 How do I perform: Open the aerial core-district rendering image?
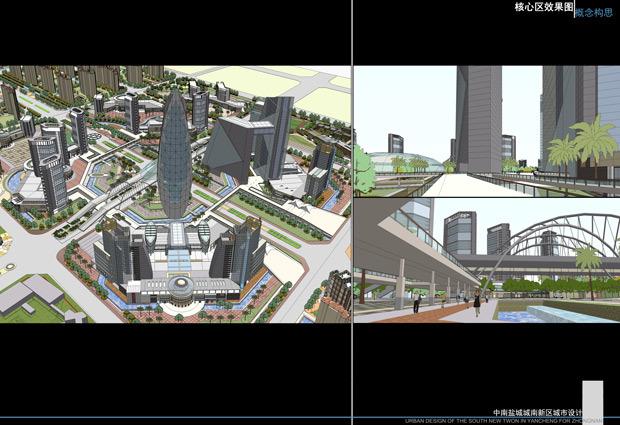click(175, 194)
